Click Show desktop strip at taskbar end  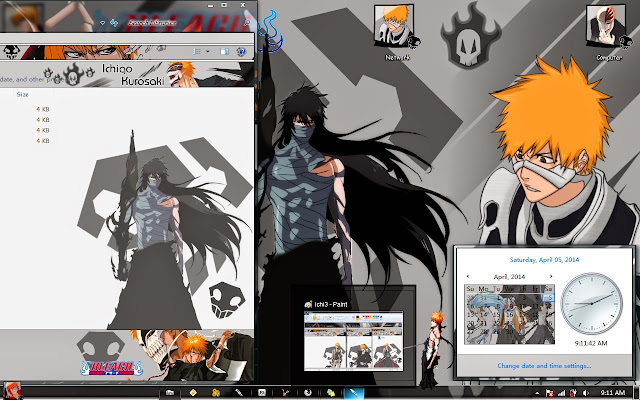pyautogui.click(x=637, y=393)
